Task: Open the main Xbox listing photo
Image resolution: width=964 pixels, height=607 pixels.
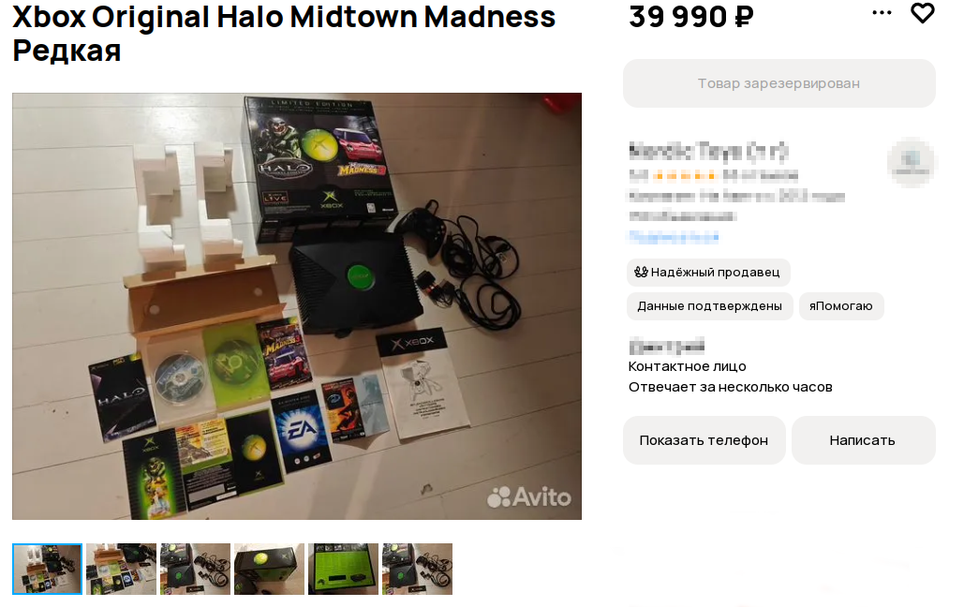Action: [297, 306]
